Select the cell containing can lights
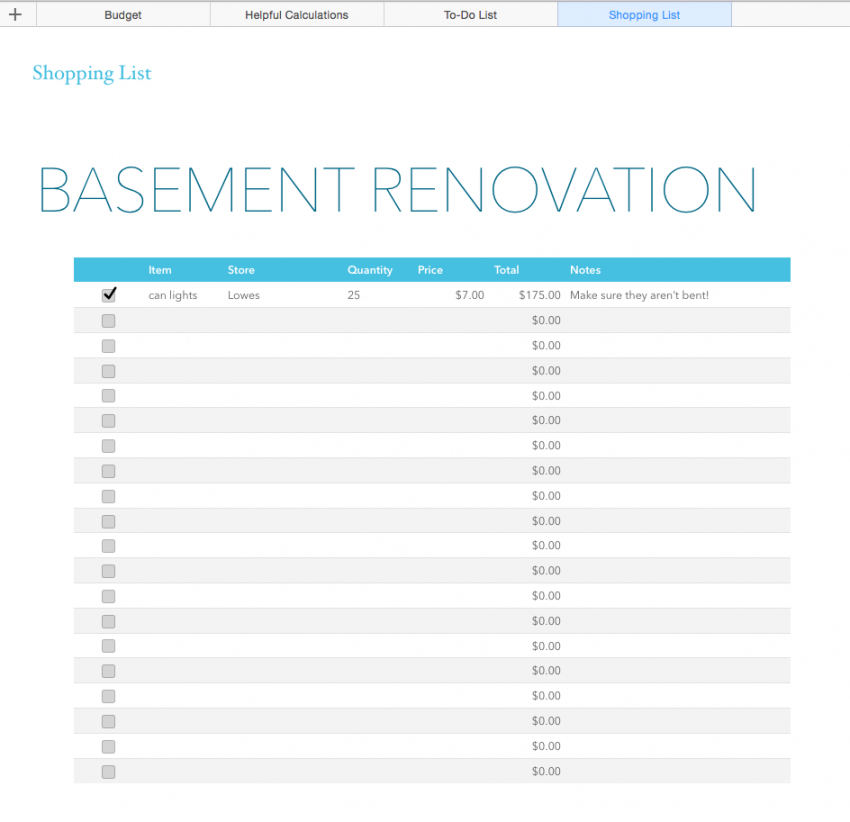850x822 pixels. 173,296
